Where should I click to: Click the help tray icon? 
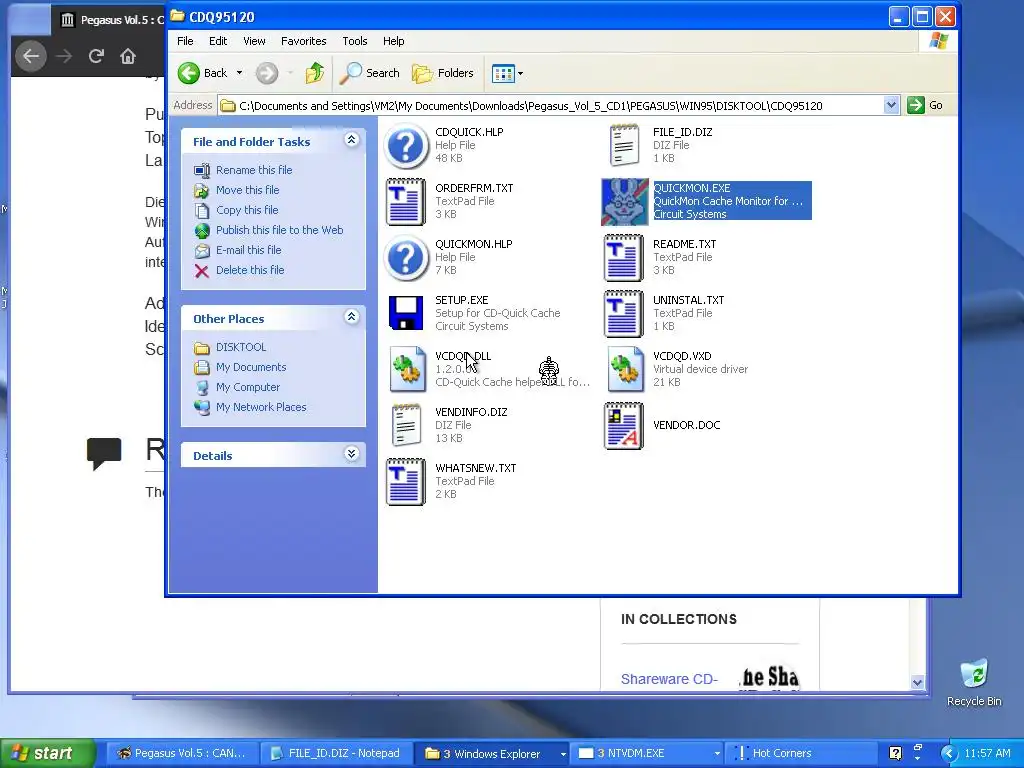click(x=895, y=753)
